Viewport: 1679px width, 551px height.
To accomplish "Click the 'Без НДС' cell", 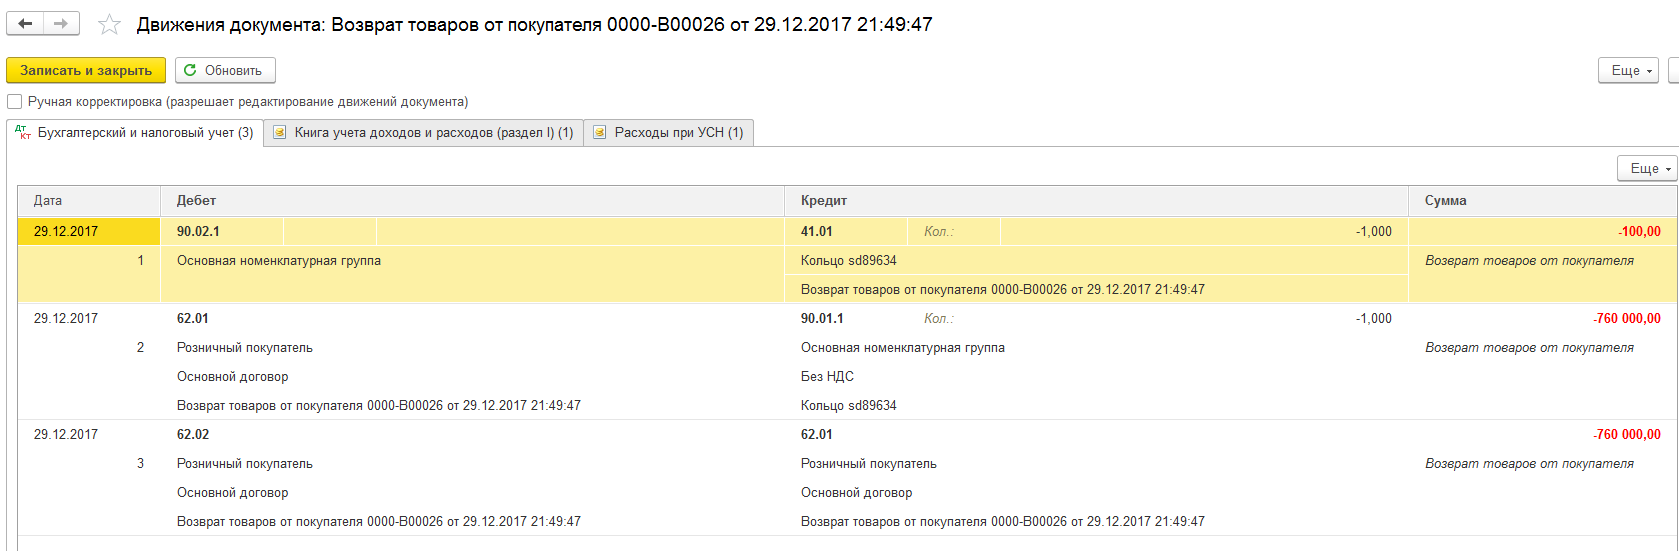I will (827, 376).
